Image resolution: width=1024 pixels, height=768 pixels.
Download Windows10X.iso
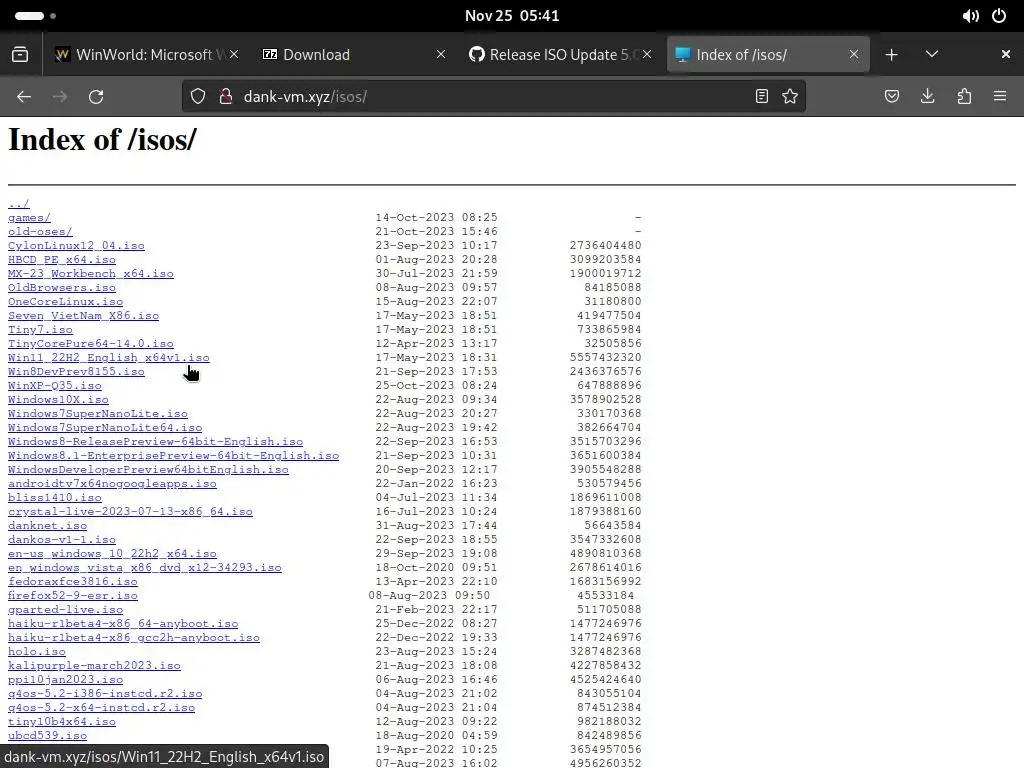[x=58, y=400]
